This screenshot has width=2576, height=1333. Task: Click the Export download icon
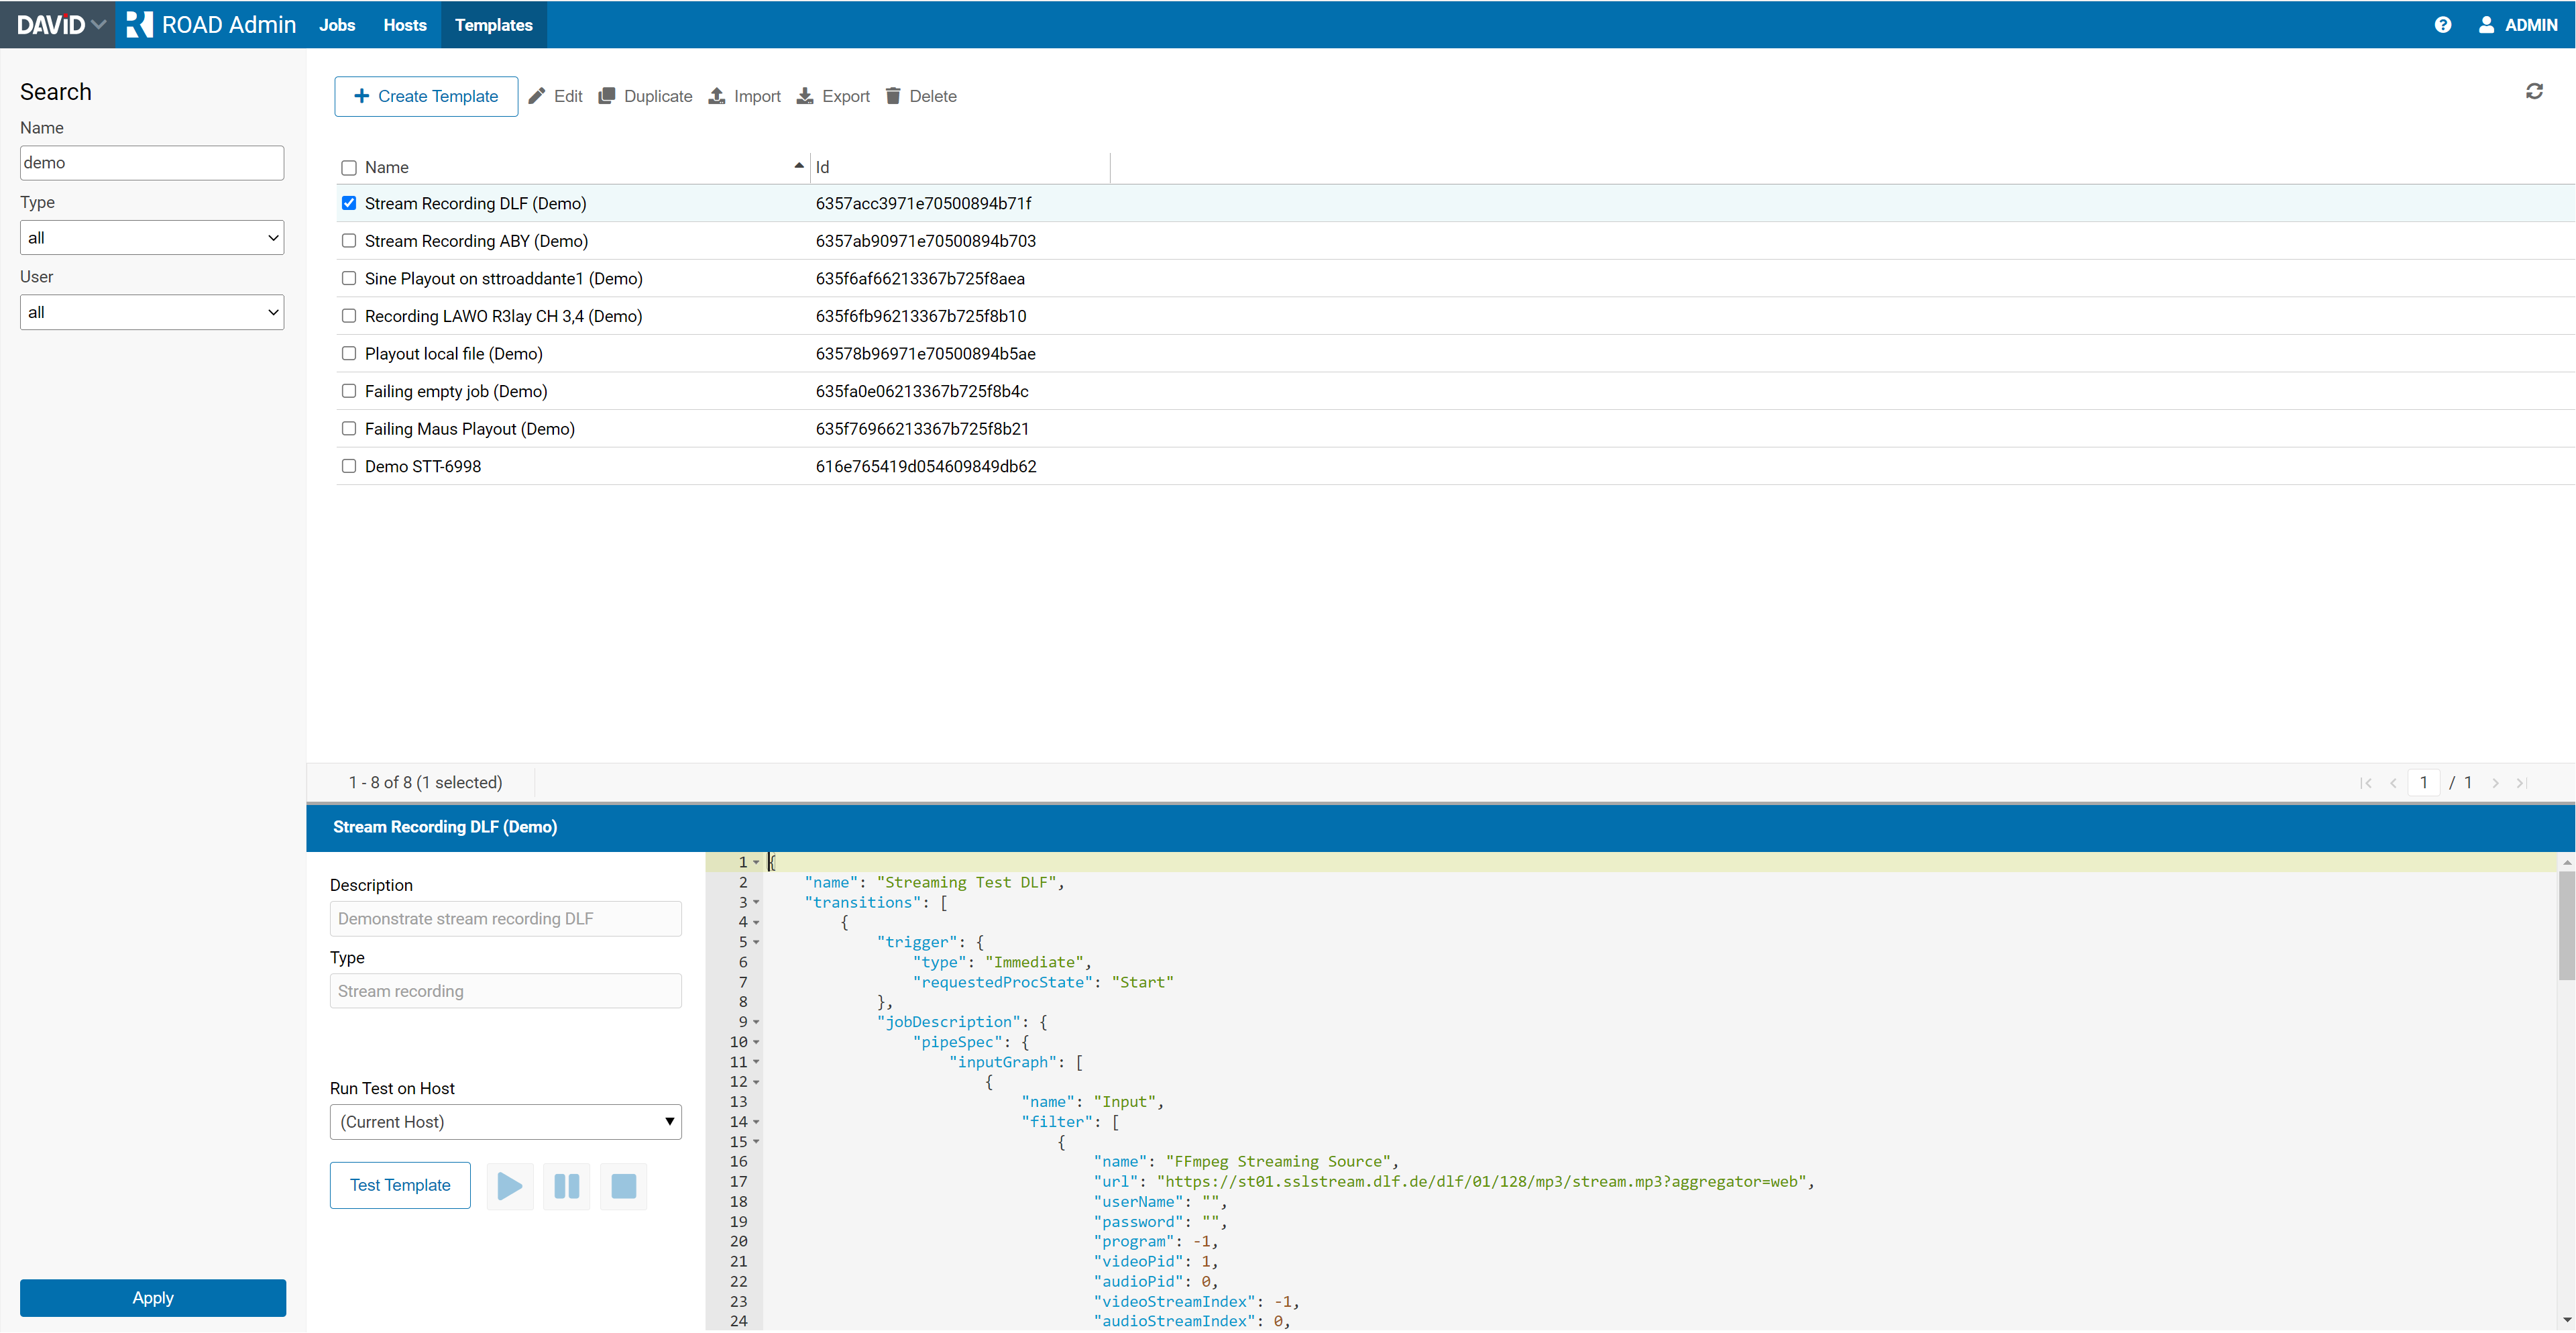coord(805,96)
